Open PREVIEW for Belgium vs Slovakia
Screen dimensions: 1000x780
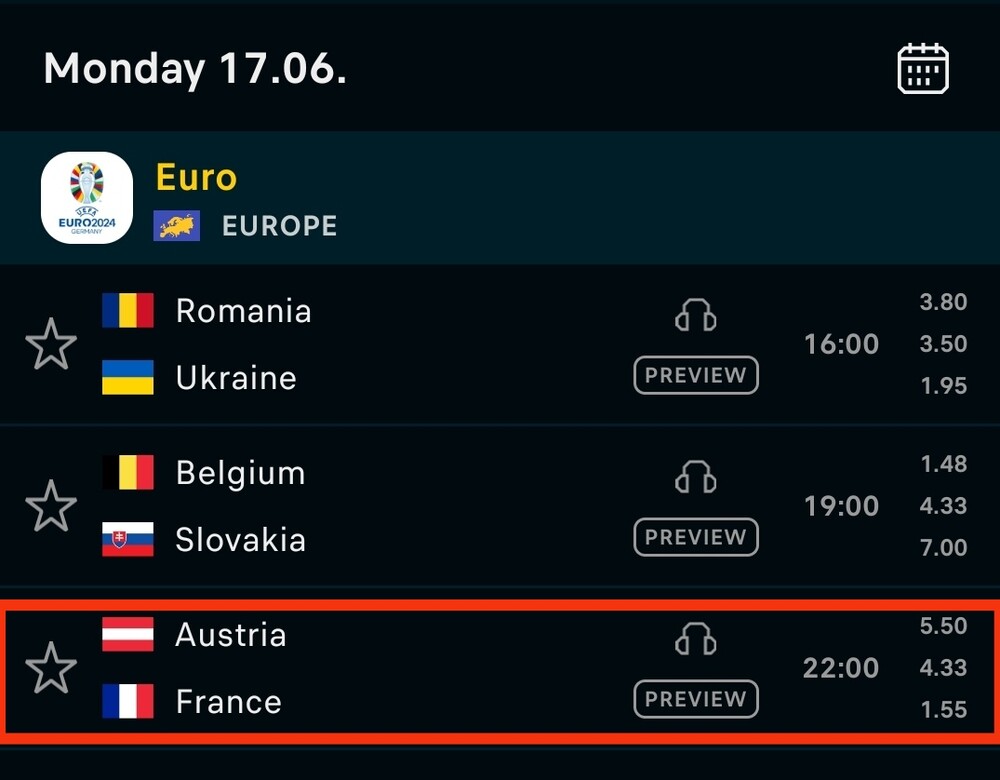click(x=696, y=537)
